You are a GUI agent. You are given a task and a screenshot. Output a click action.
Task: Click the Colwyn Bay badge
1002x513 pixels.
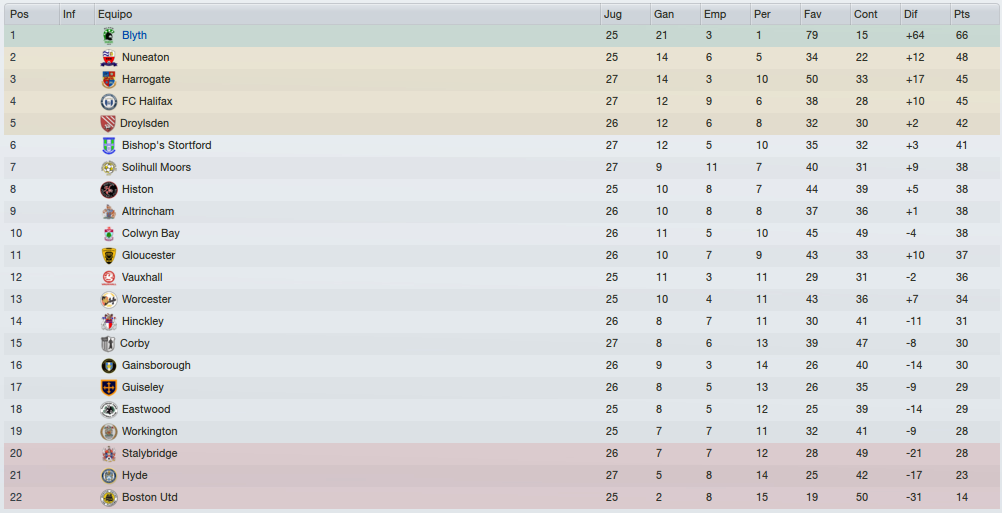point(109,234)
